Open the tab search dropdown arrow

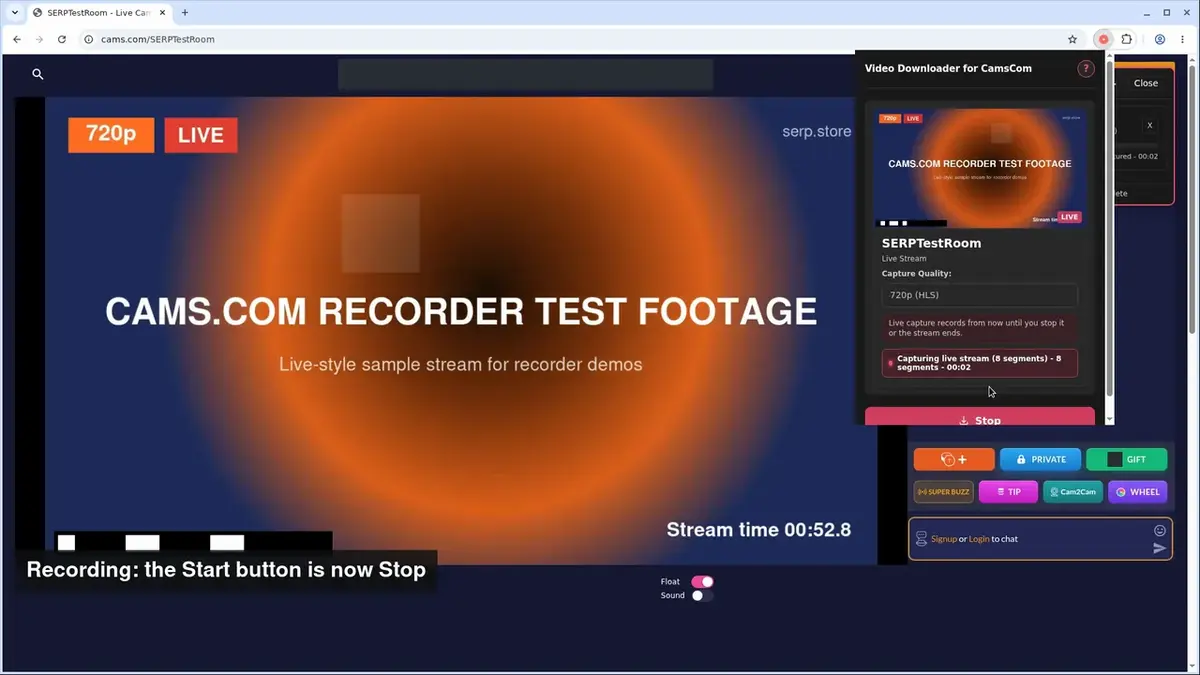tap(15, 13)
